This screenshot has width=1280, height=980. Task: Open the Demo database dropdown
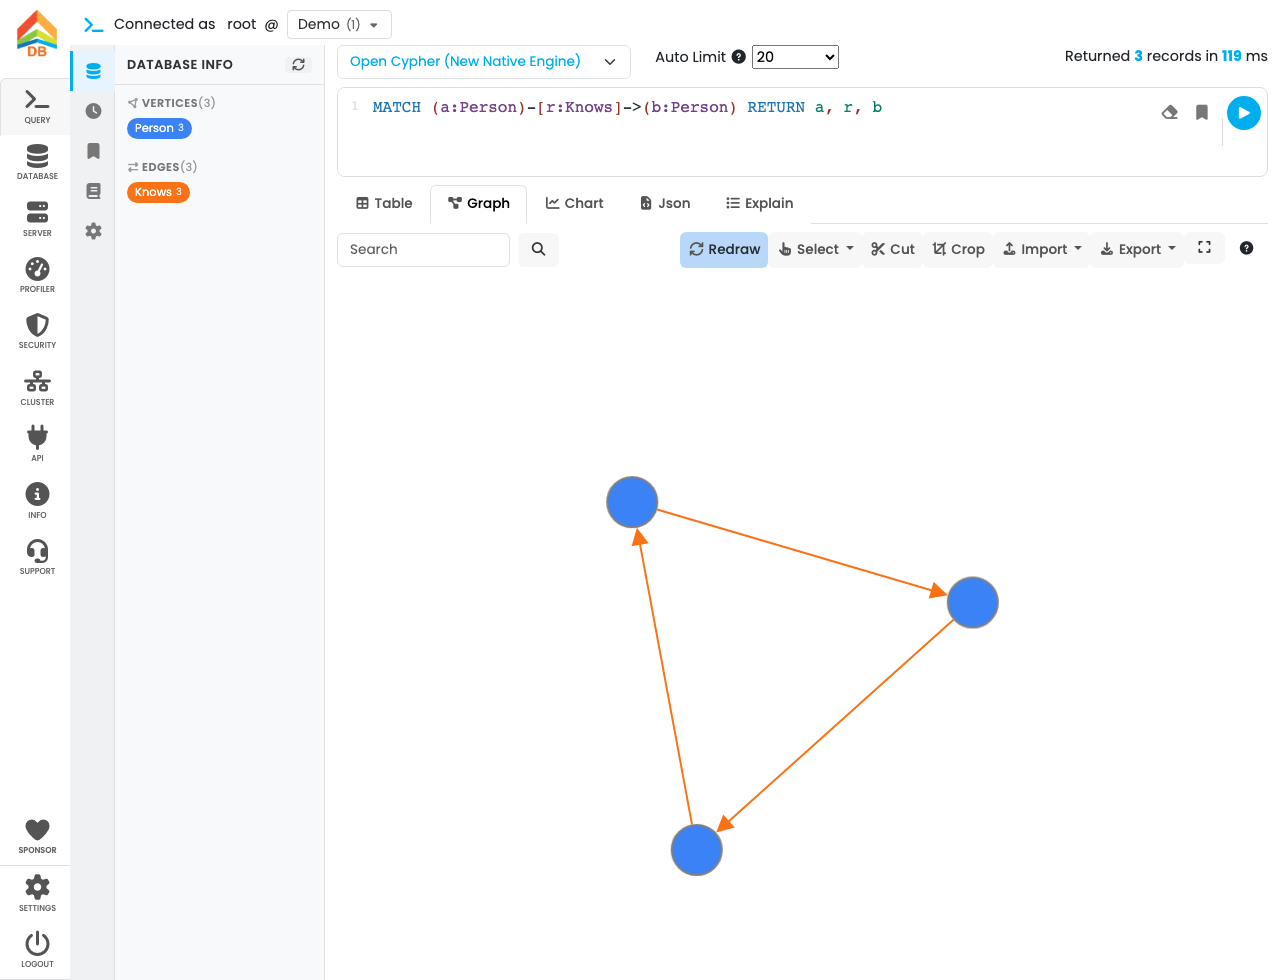(339, 24)
